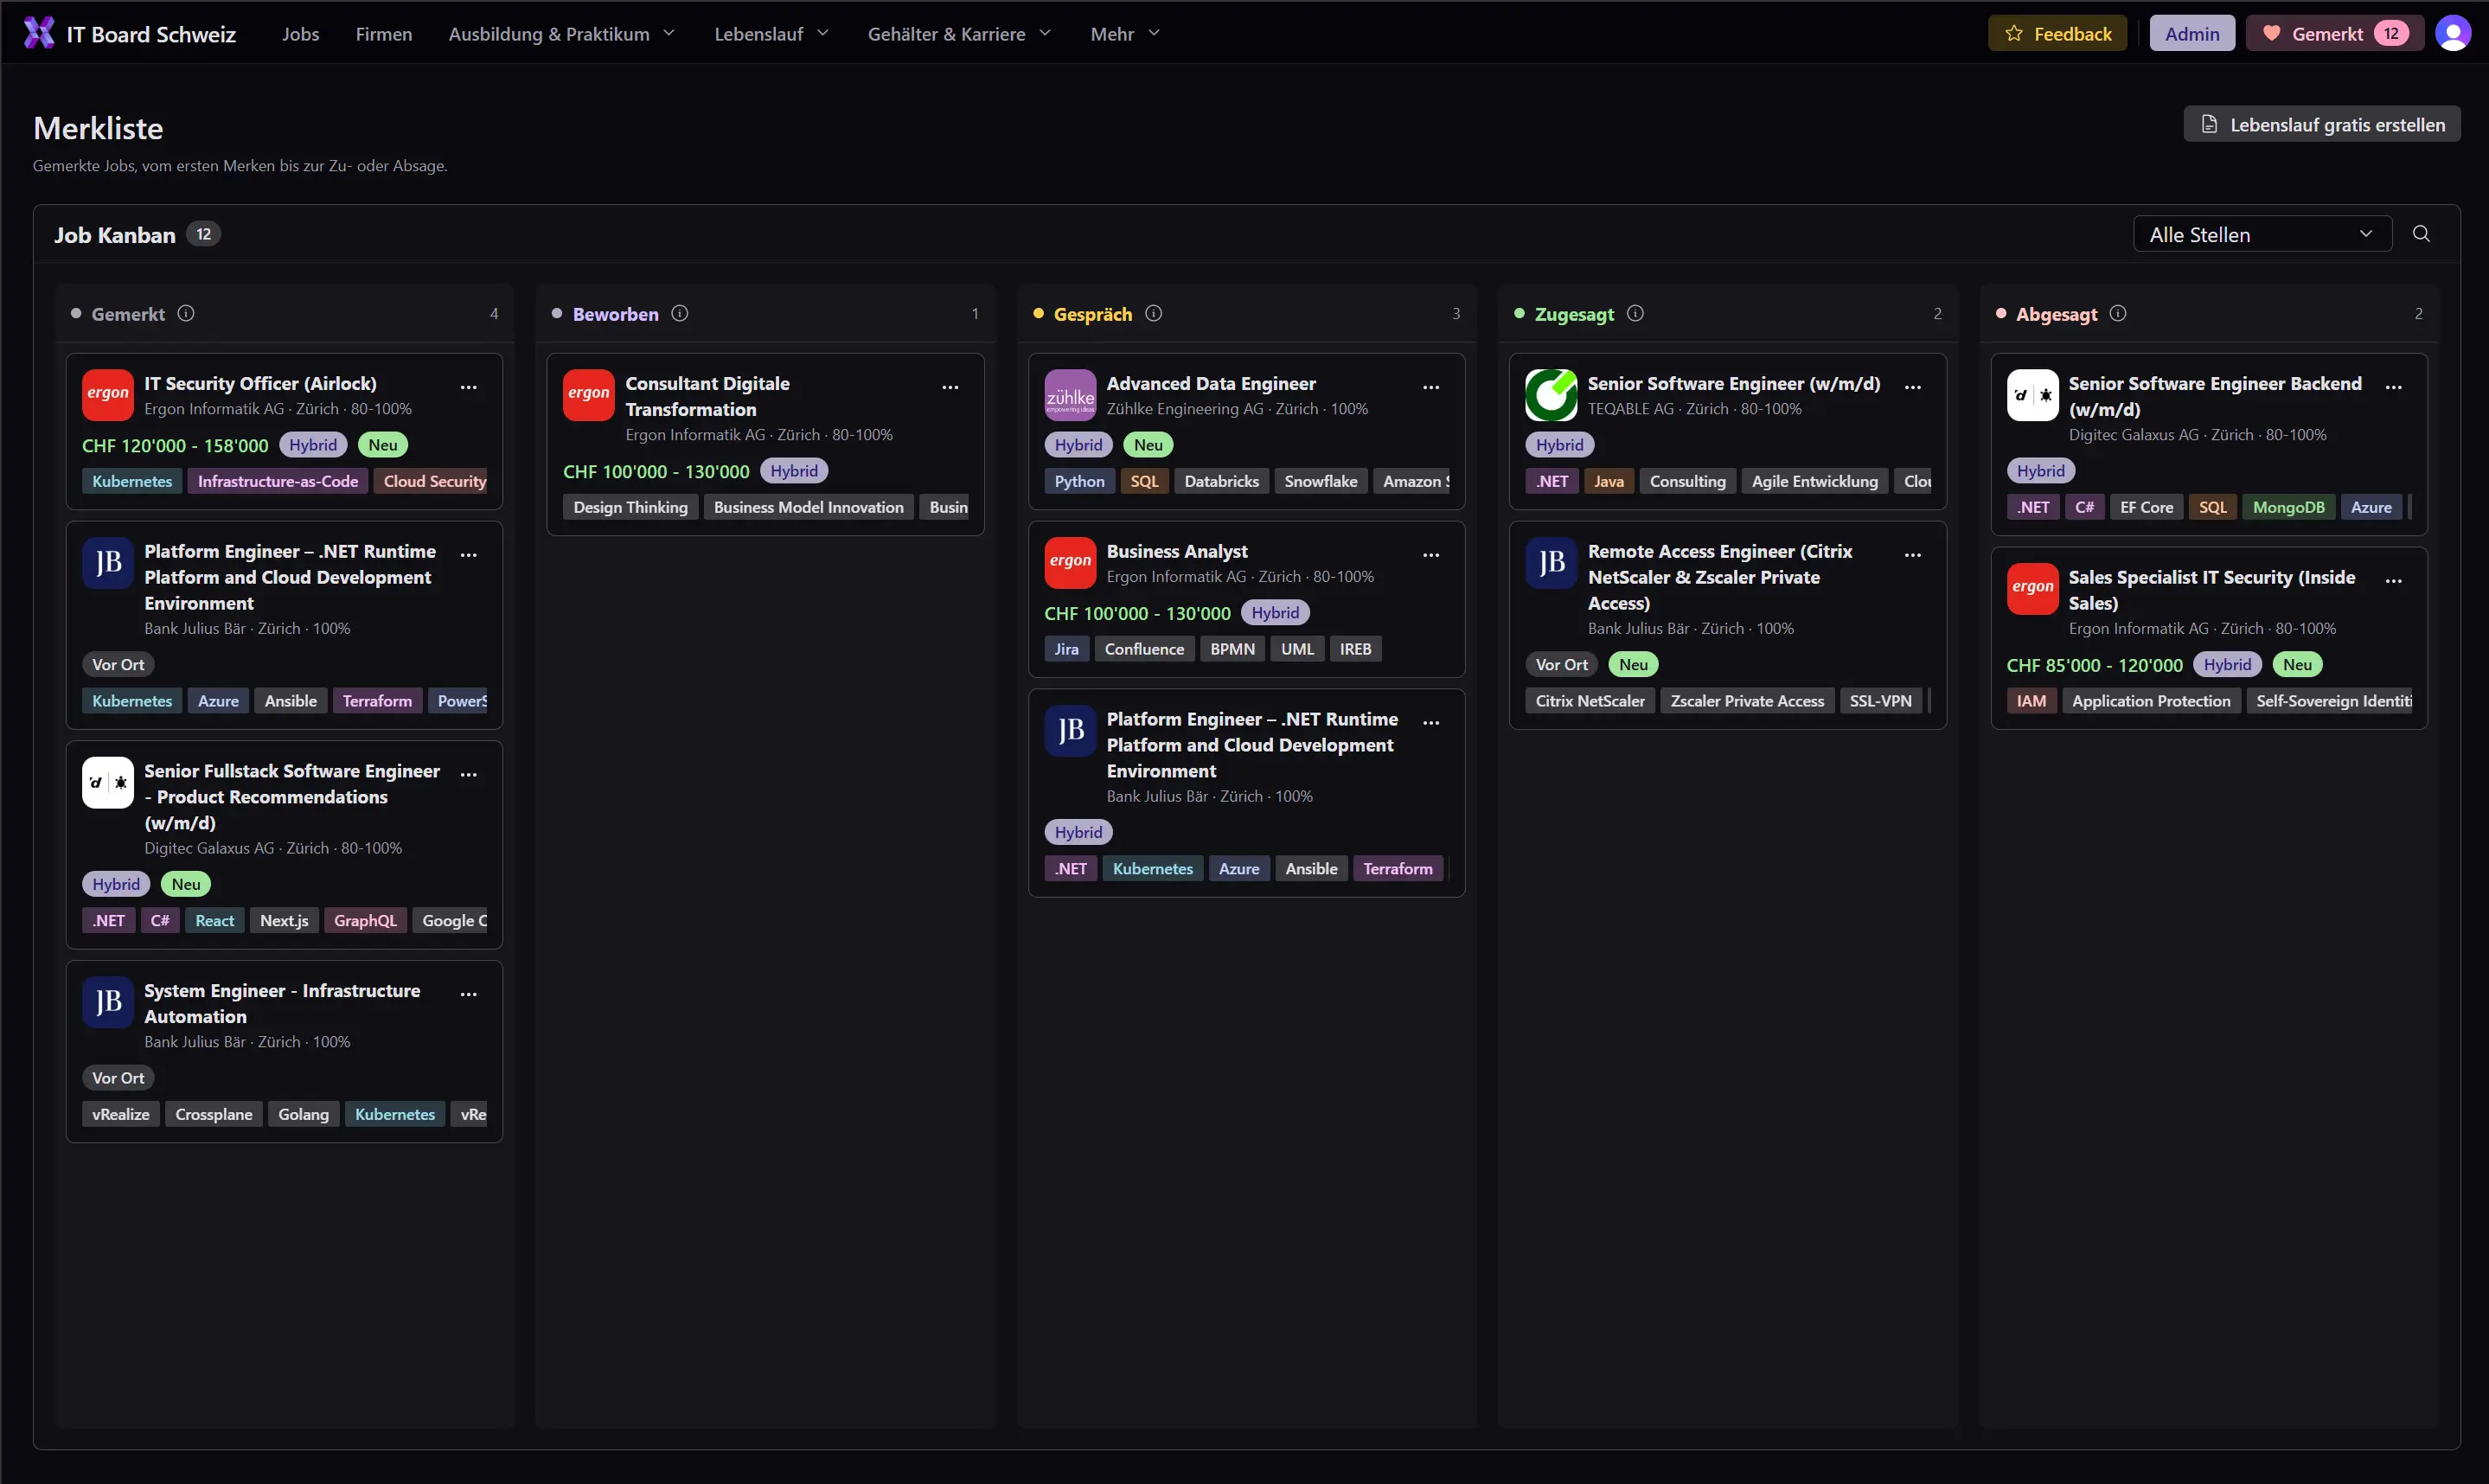Open options for Senior Fullstack Software Engineer card
Screen dimensions: 2489x1484
coord(469,775)
